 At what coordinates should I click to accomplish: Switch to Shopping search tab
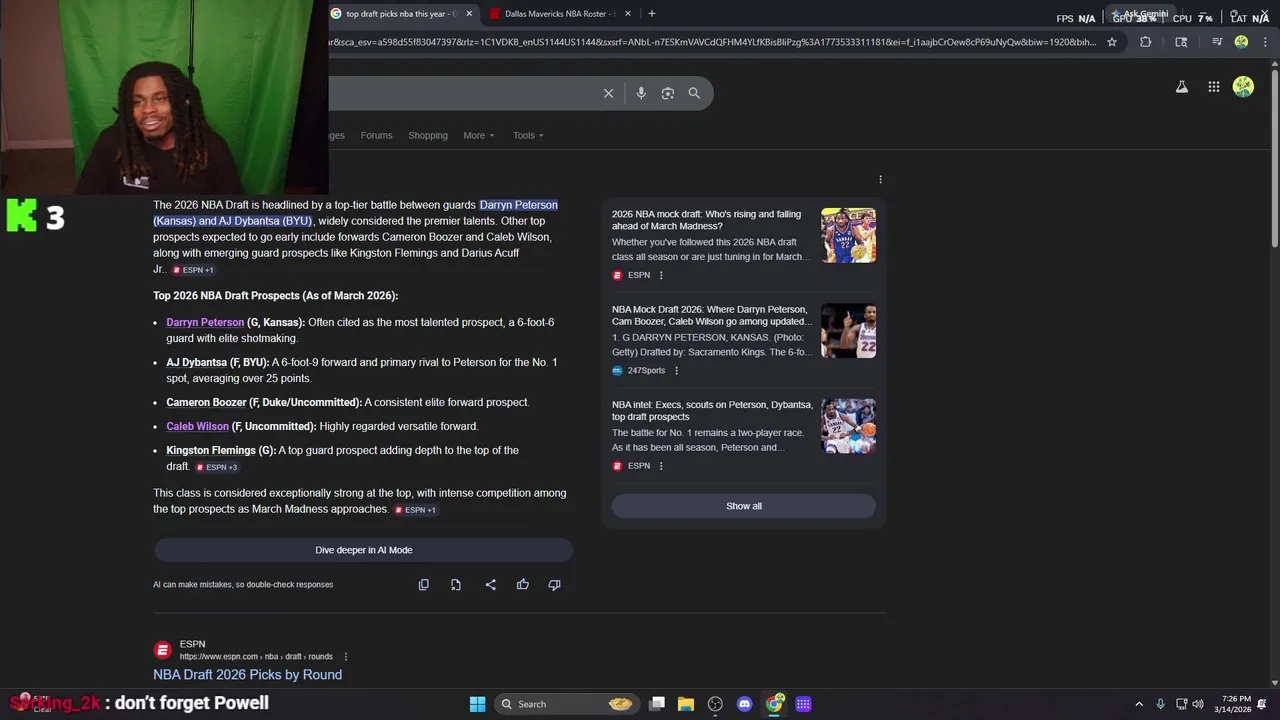point(428,136)
